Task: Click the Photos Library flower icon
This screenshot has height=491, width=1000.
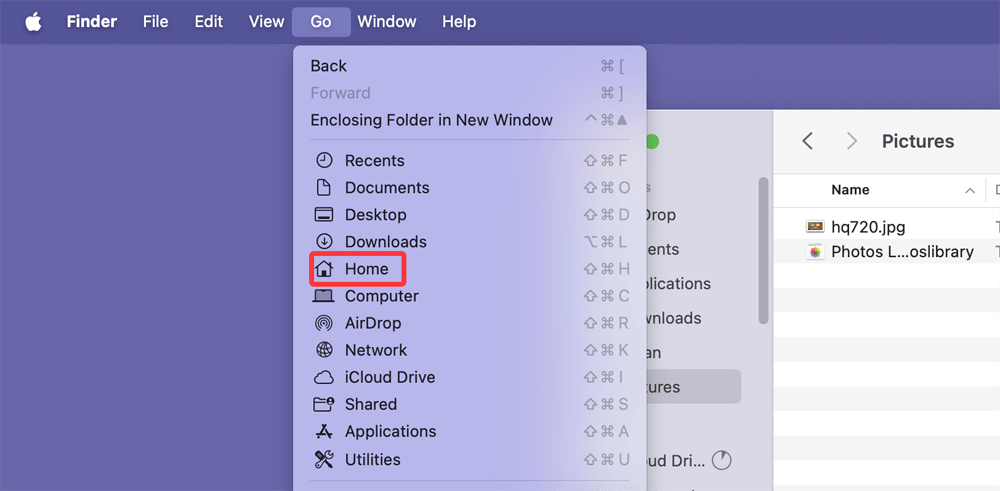Action: [x=815, y=252]
